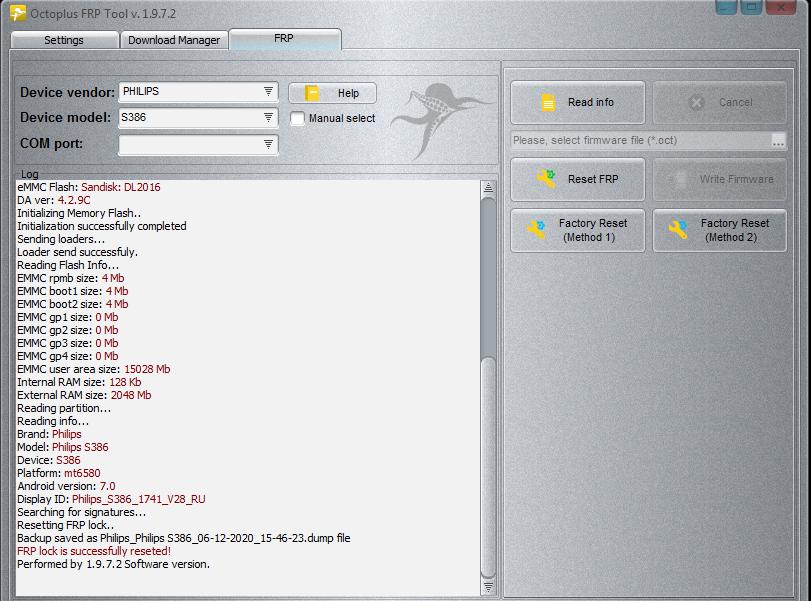Click the Cancel button
The image size is (811, 601).
point(719,102)
